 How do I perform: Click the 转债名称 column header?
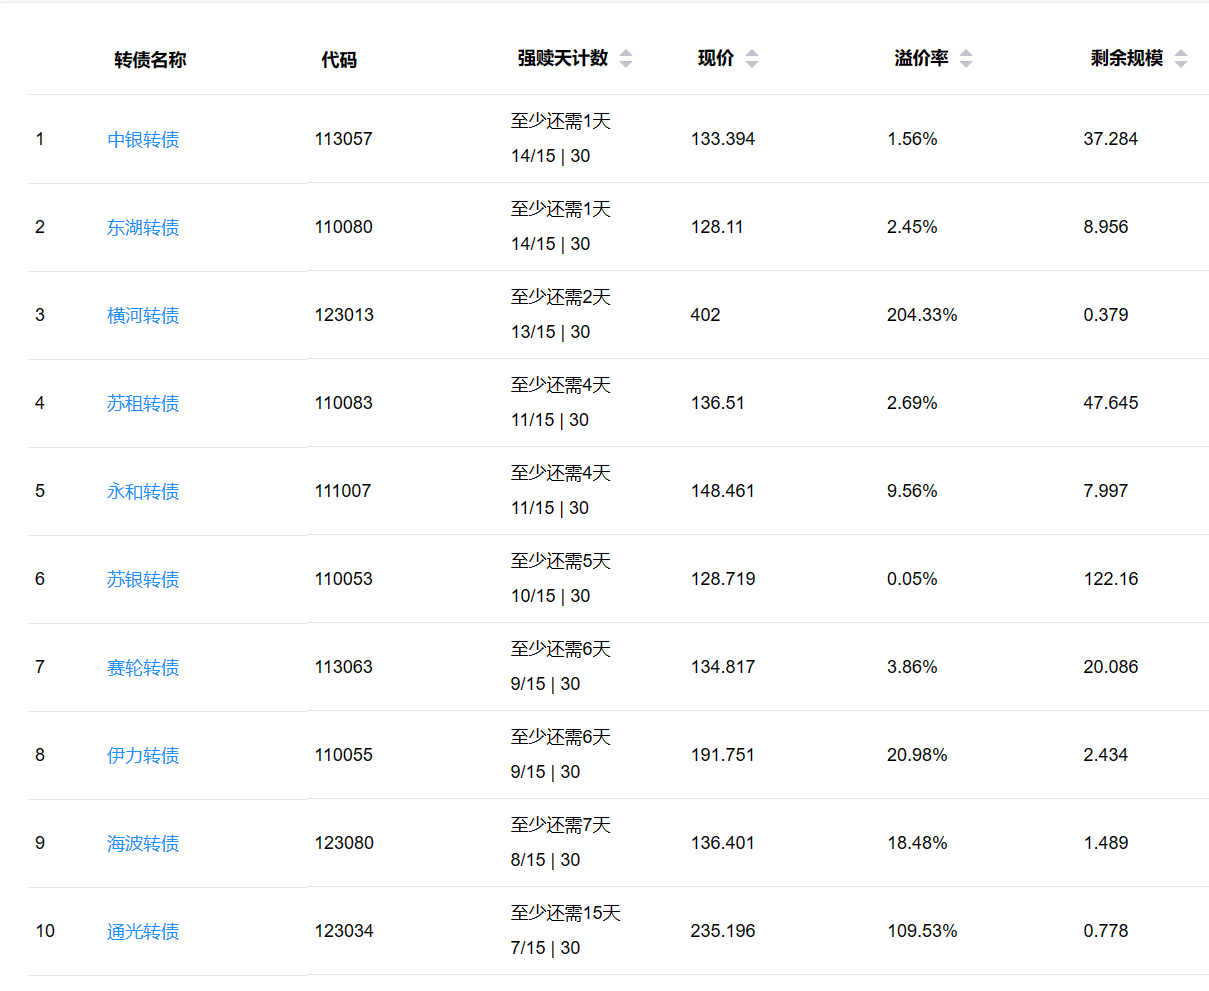click(150, 60)
